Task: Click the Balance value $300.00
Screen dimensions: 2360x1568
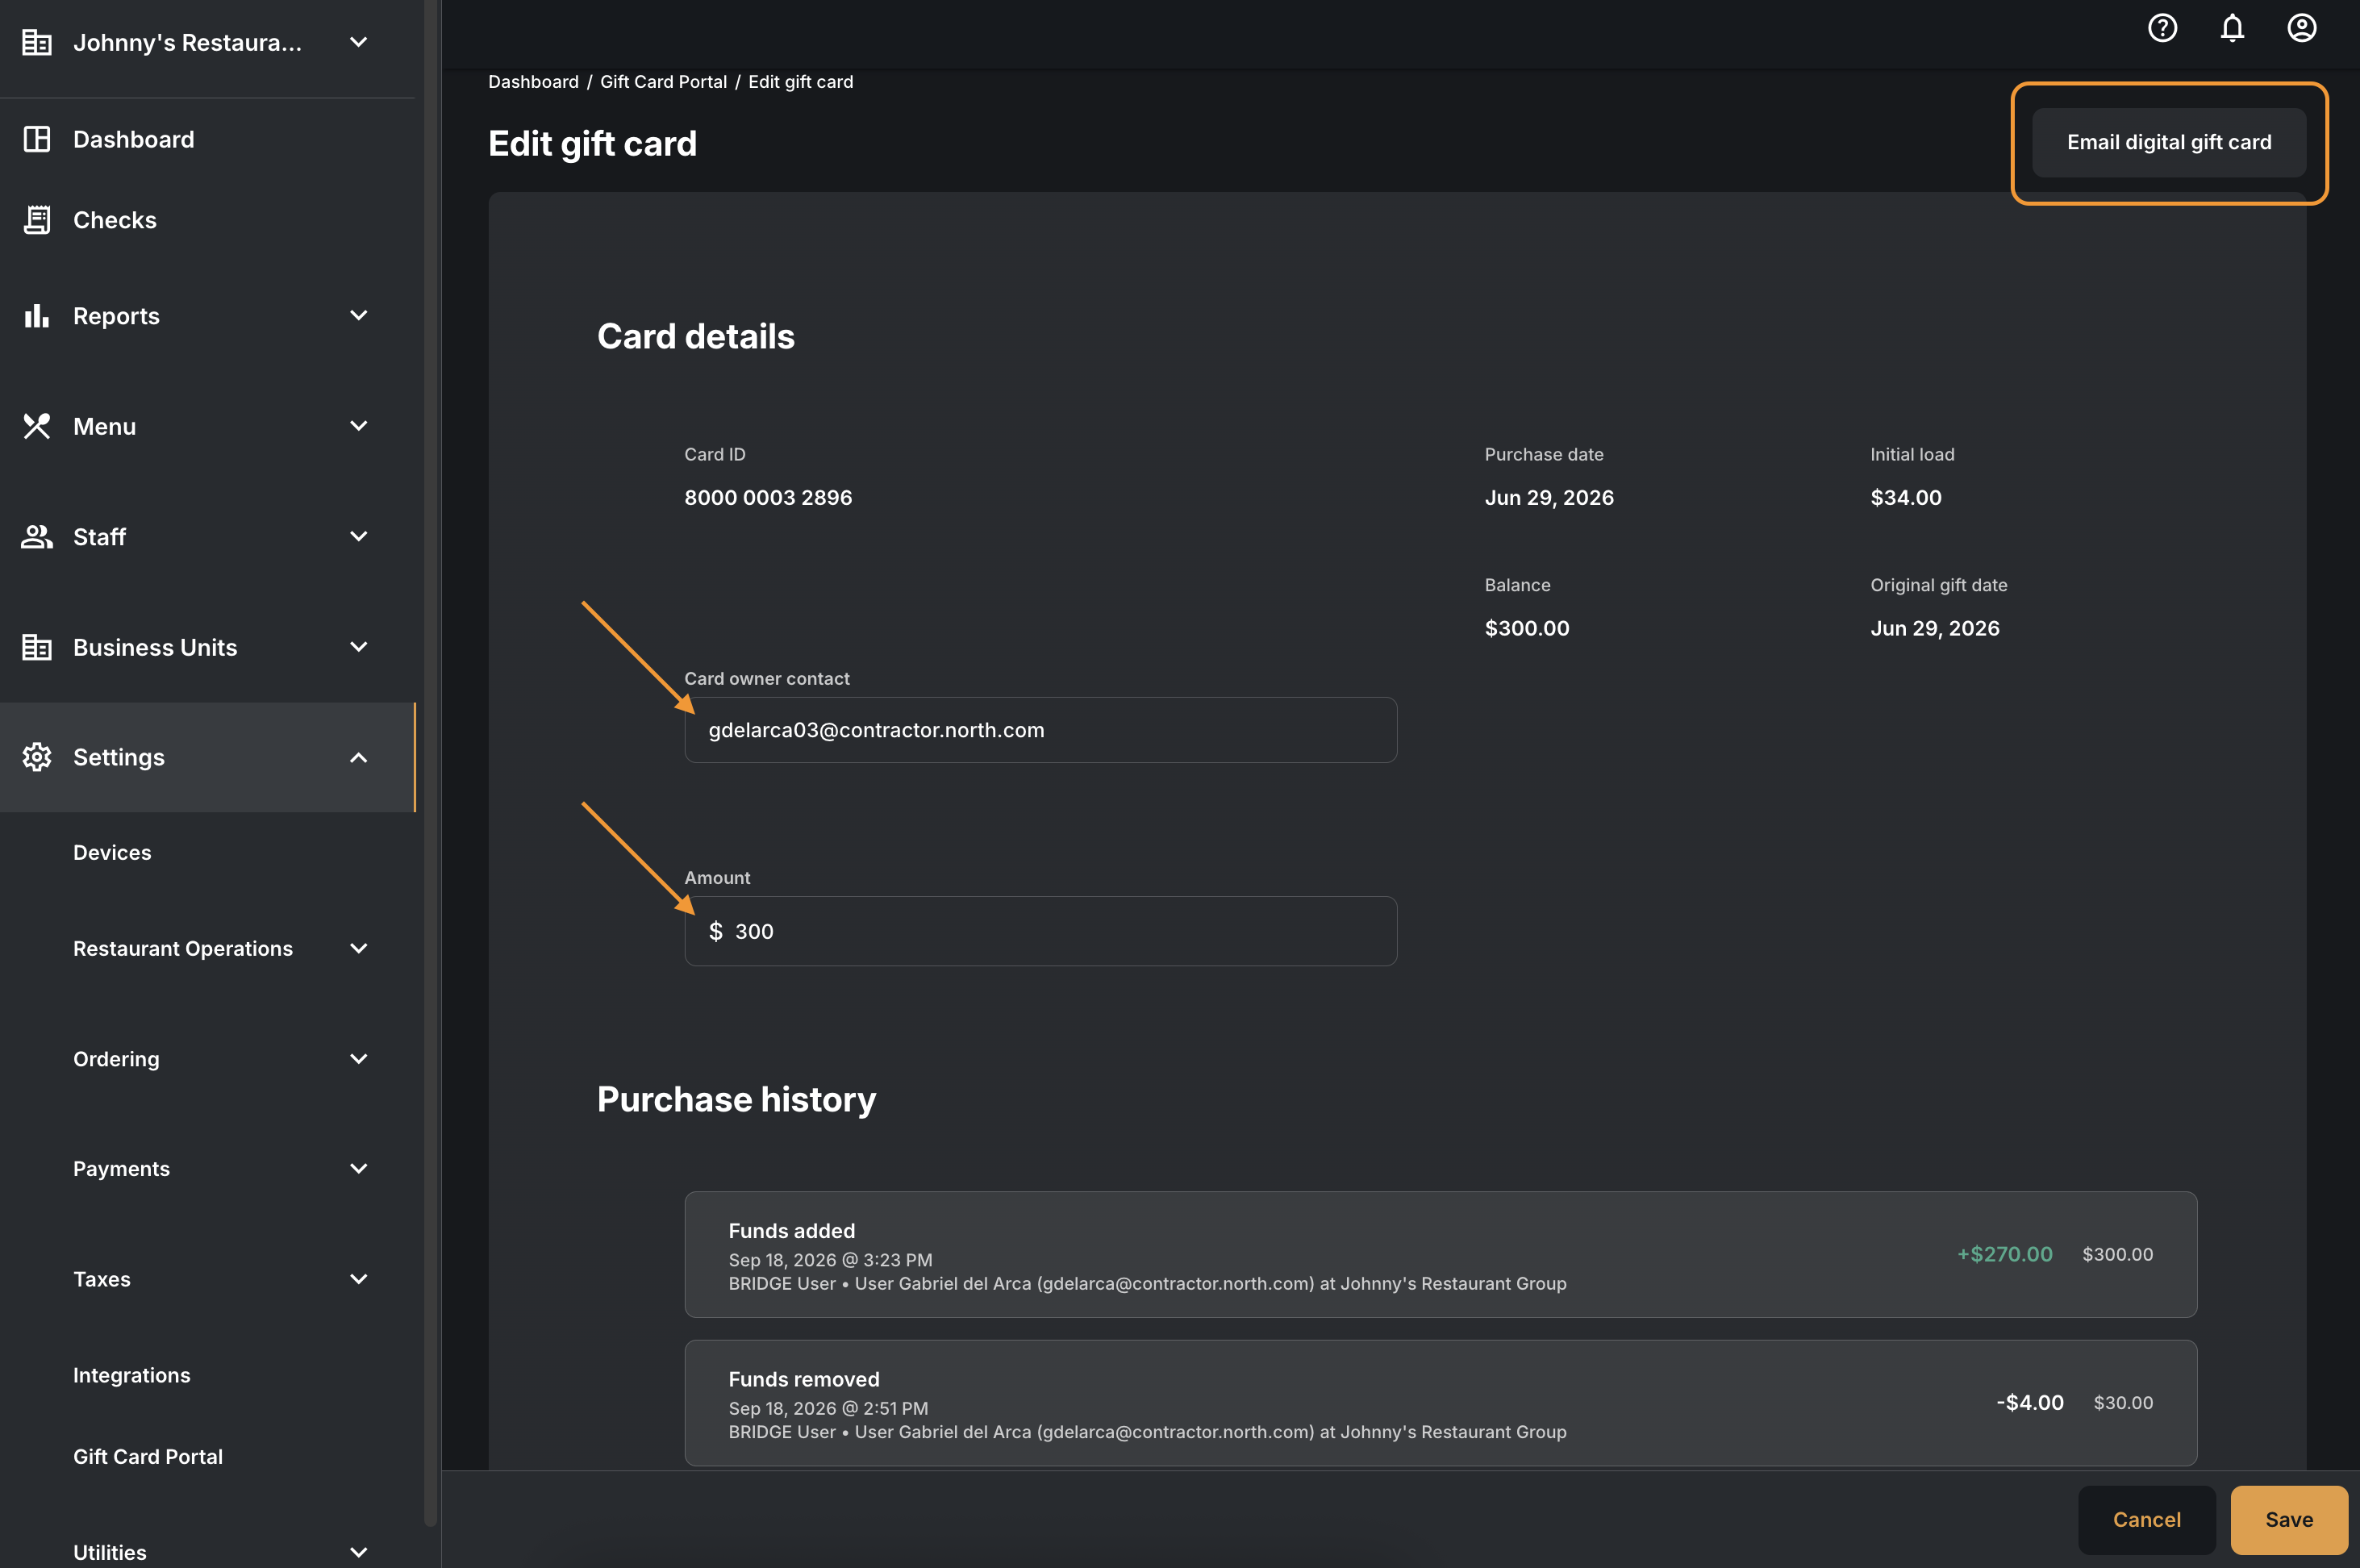Action: pos(1527,629)
